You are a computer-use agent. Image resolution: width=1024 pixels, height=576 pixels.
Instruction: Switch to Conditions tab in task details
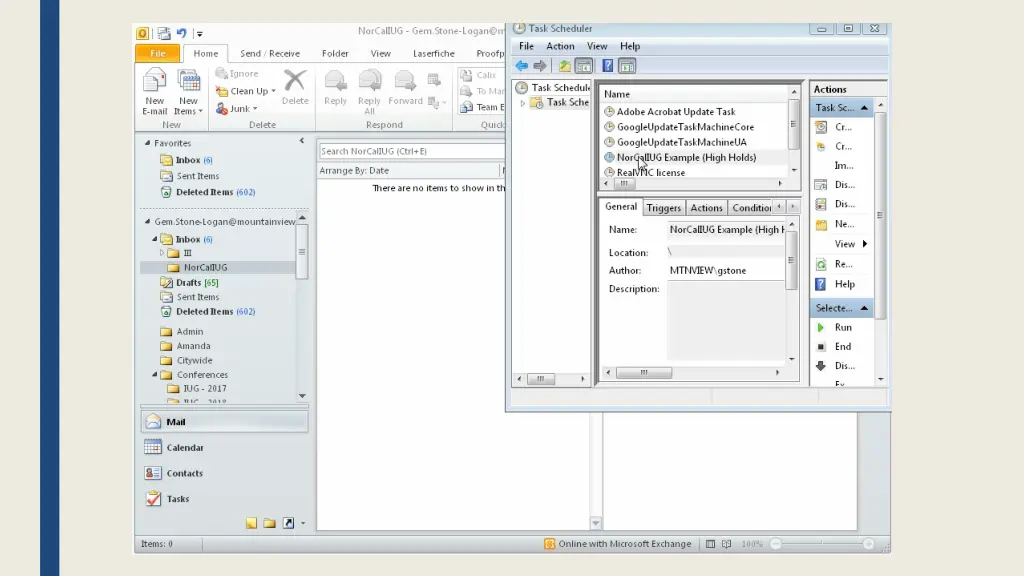(x=751, y=208)
